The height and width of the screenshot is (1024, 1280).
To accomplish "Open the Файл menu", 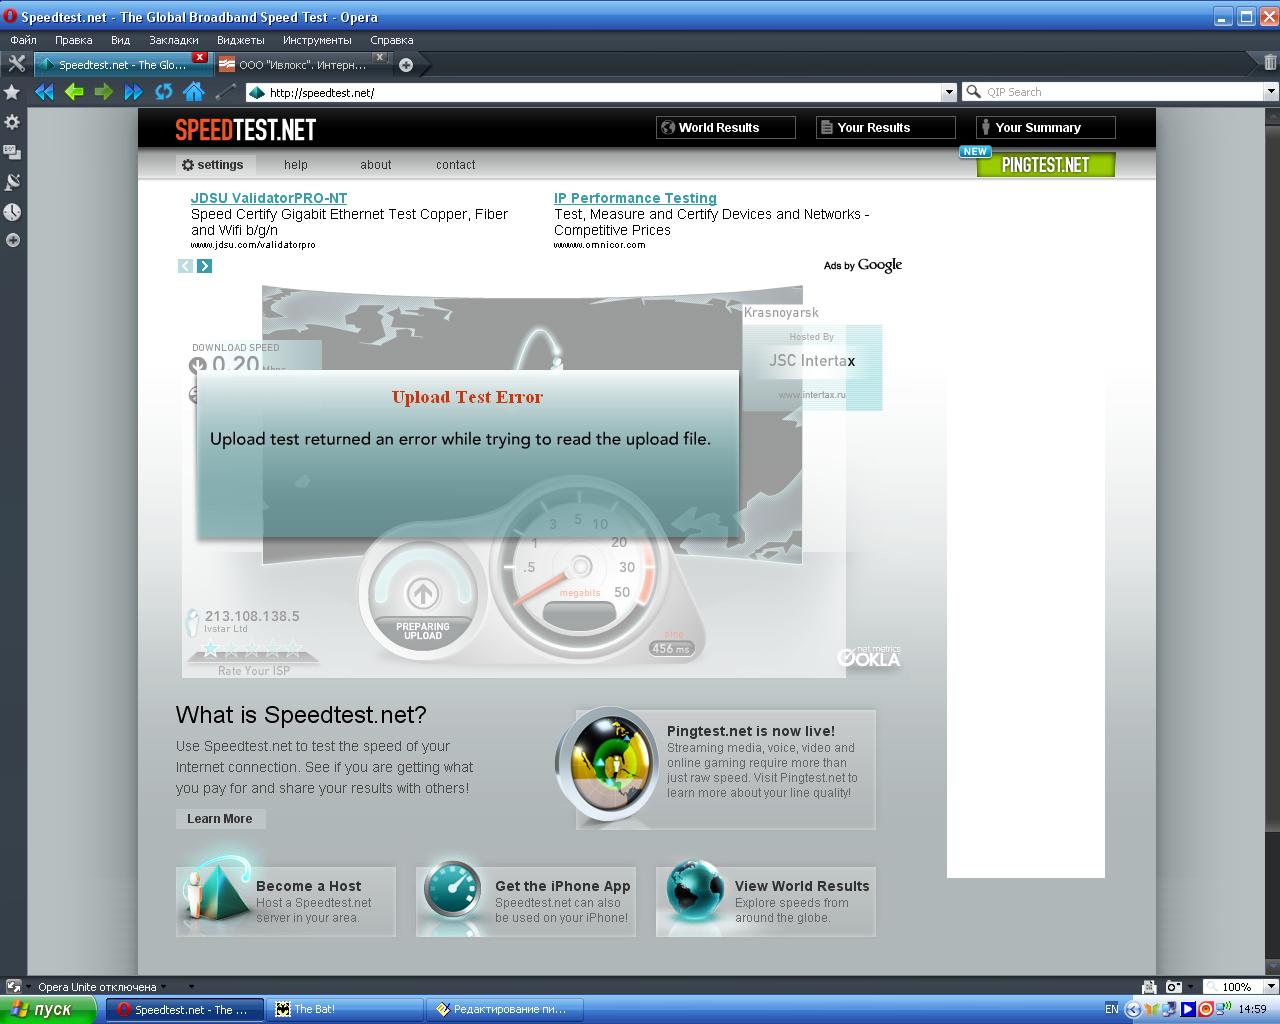I will 23,40.
